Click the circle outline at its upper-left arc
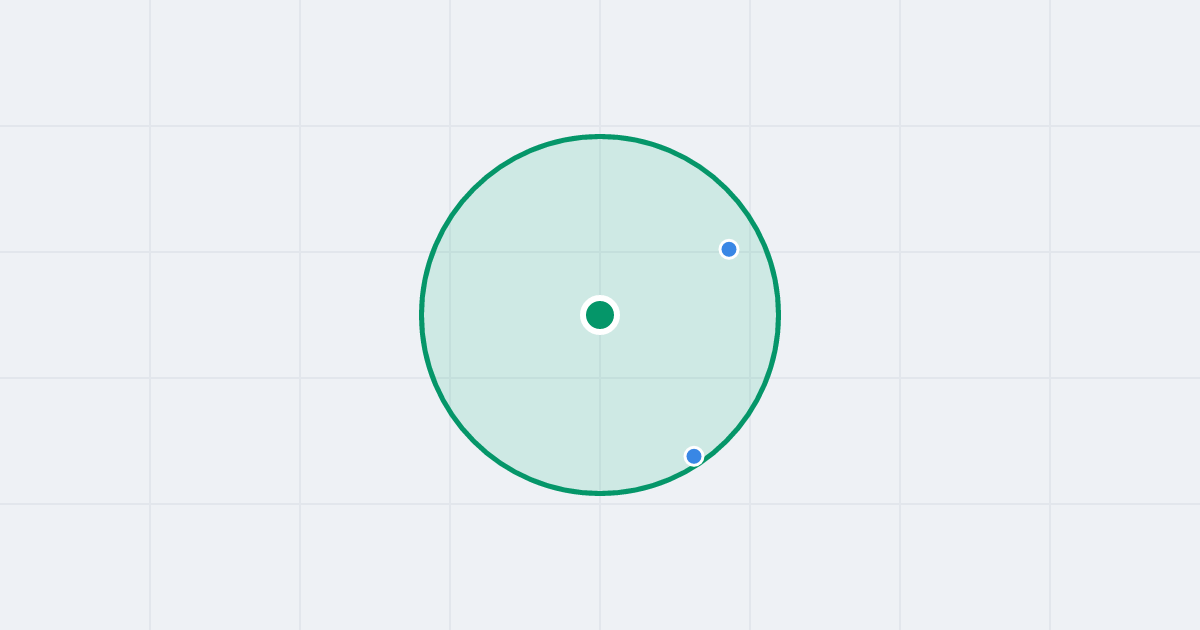The height and width of the screenshot is (630, 1200). pos(473,189)
